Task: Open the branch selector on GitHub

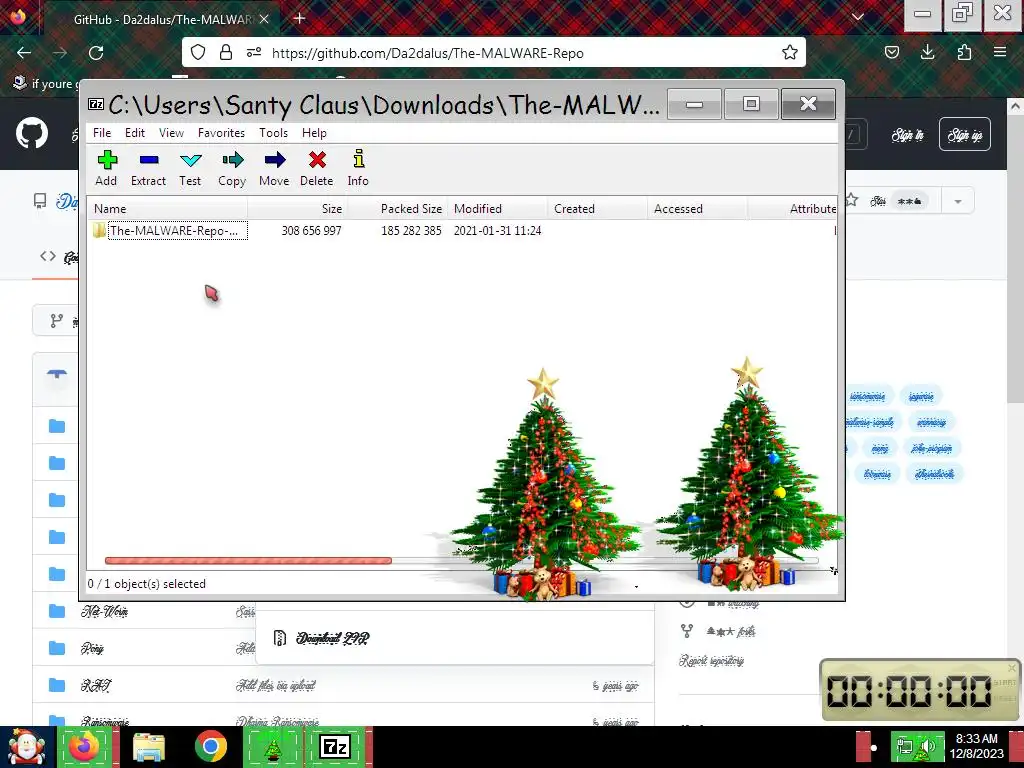Action: (x=56, y=321)
